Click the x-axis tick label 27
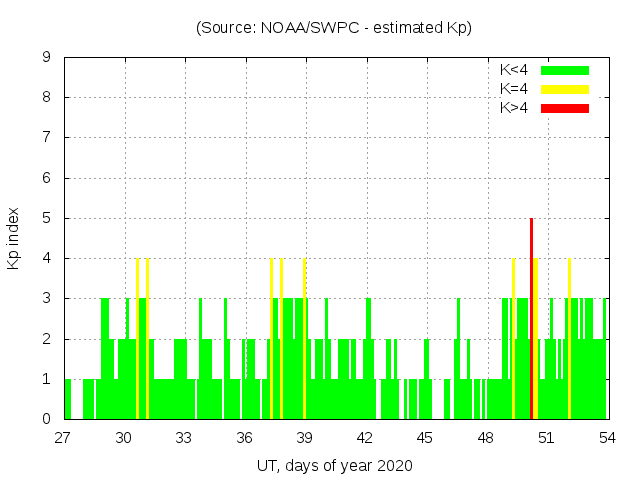This screenshot has width=640, height=480. (64, 437)
